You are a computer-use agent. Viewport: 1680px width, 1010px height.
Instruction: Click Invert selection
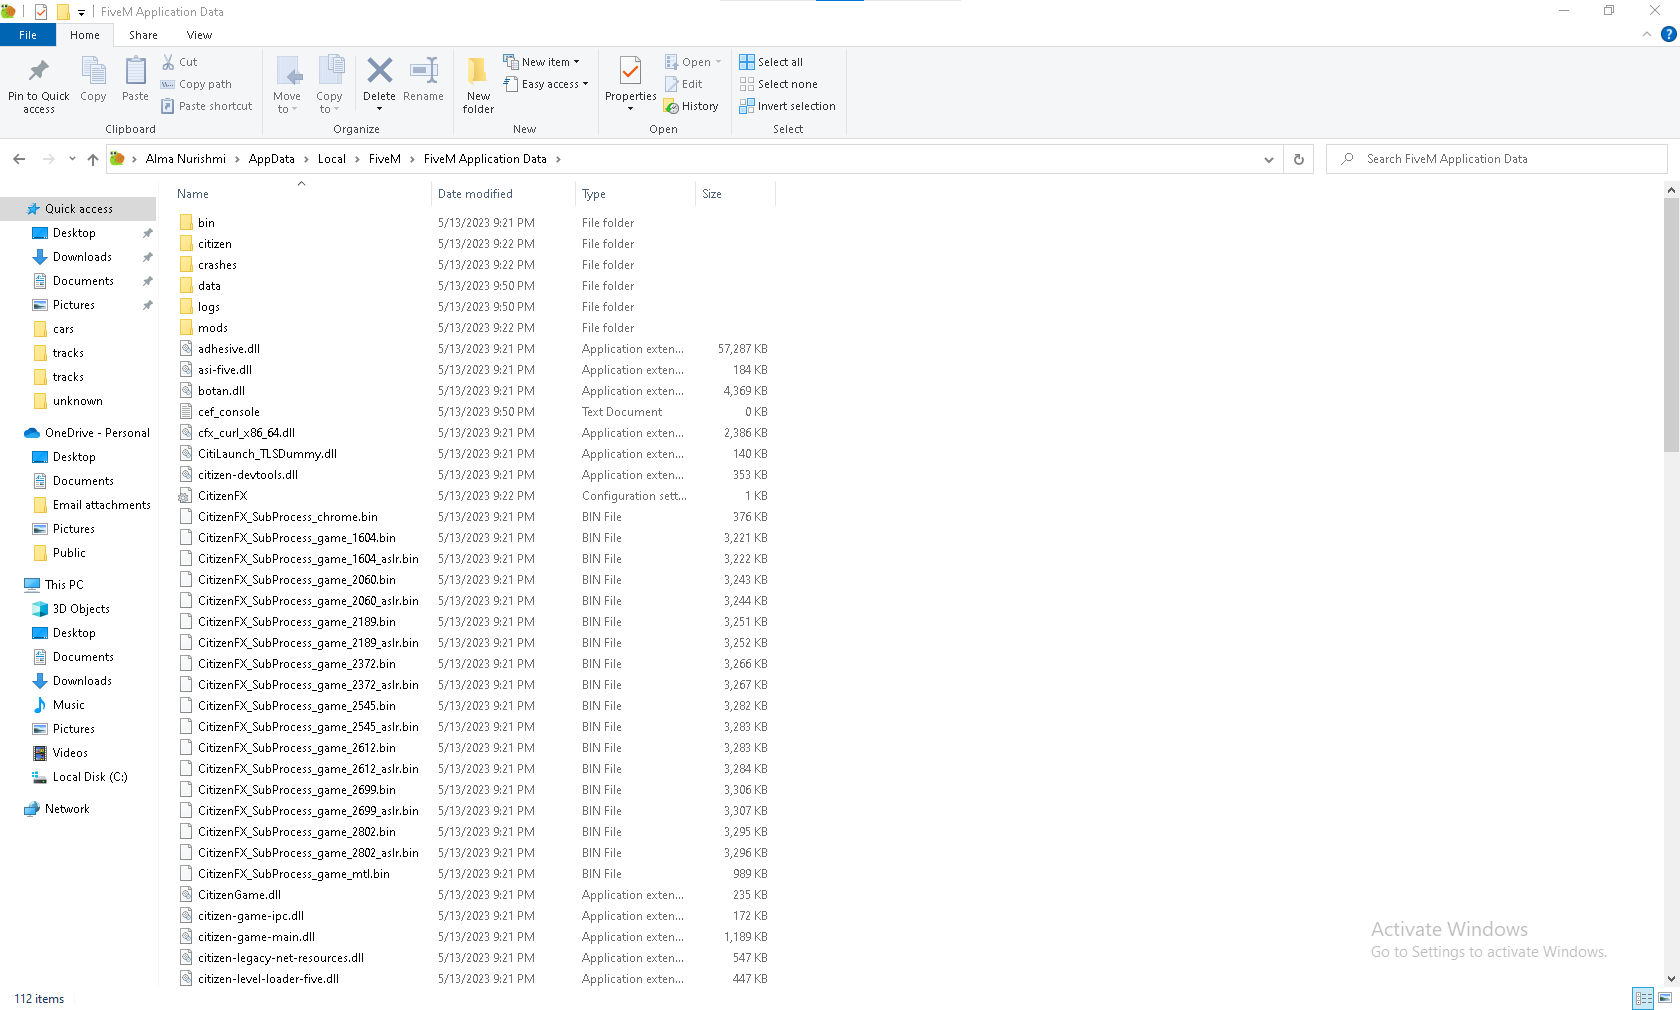pos(787,106)
